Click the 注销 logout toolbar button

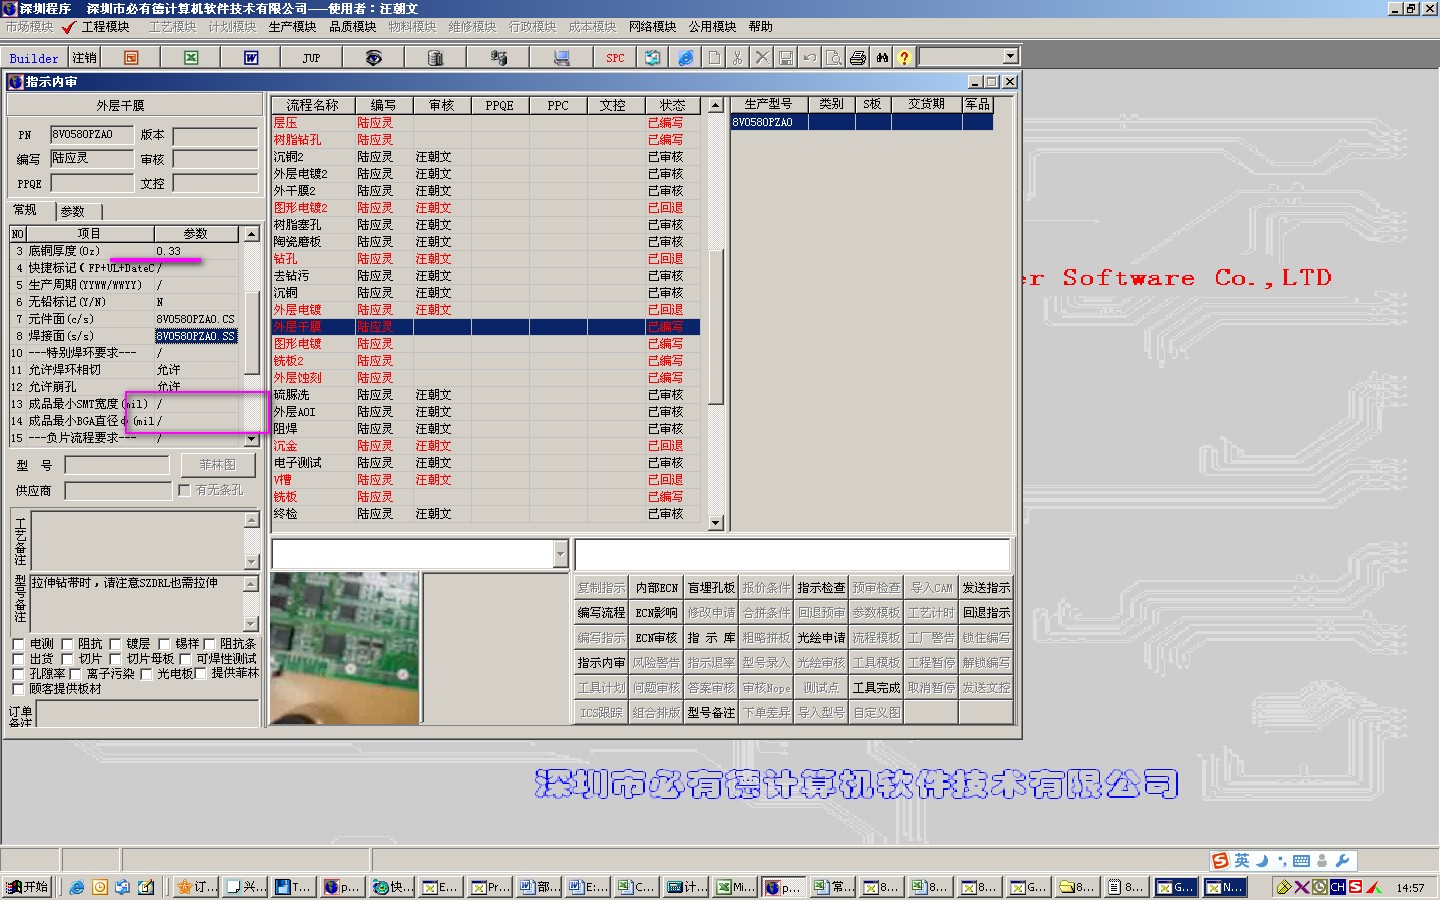click(x=84, y=58)
